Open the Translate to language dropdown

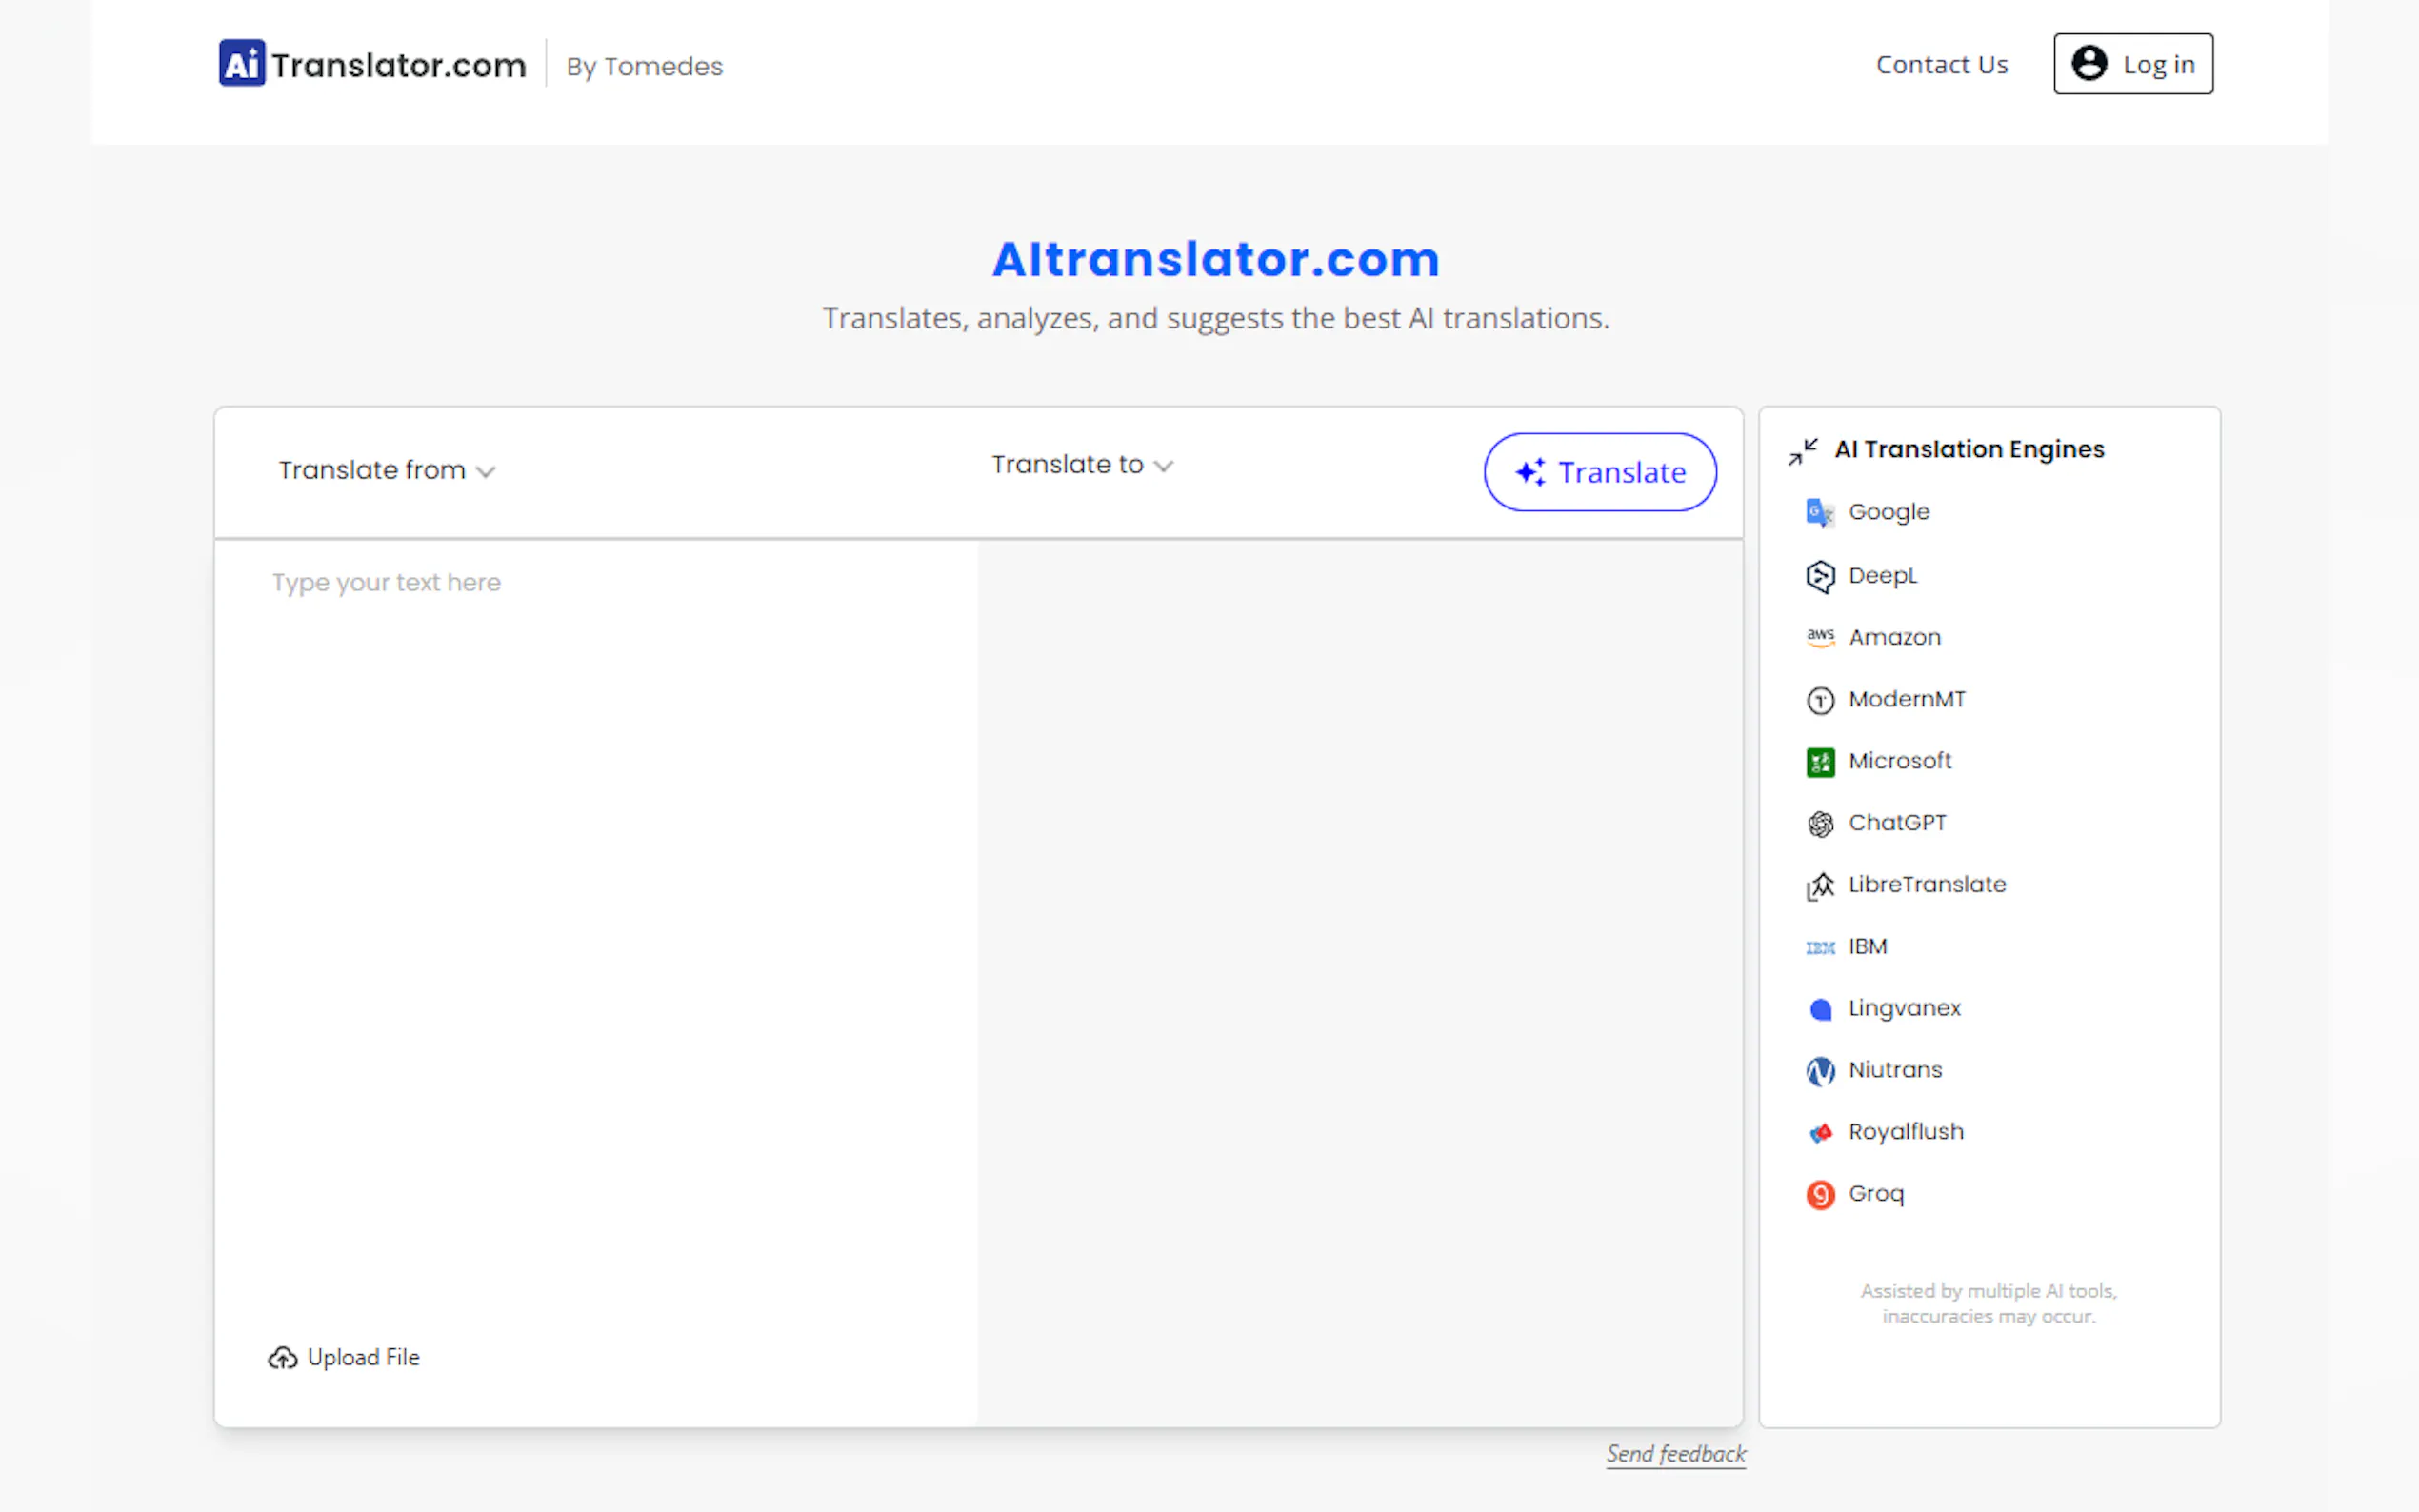point(1081,465)
